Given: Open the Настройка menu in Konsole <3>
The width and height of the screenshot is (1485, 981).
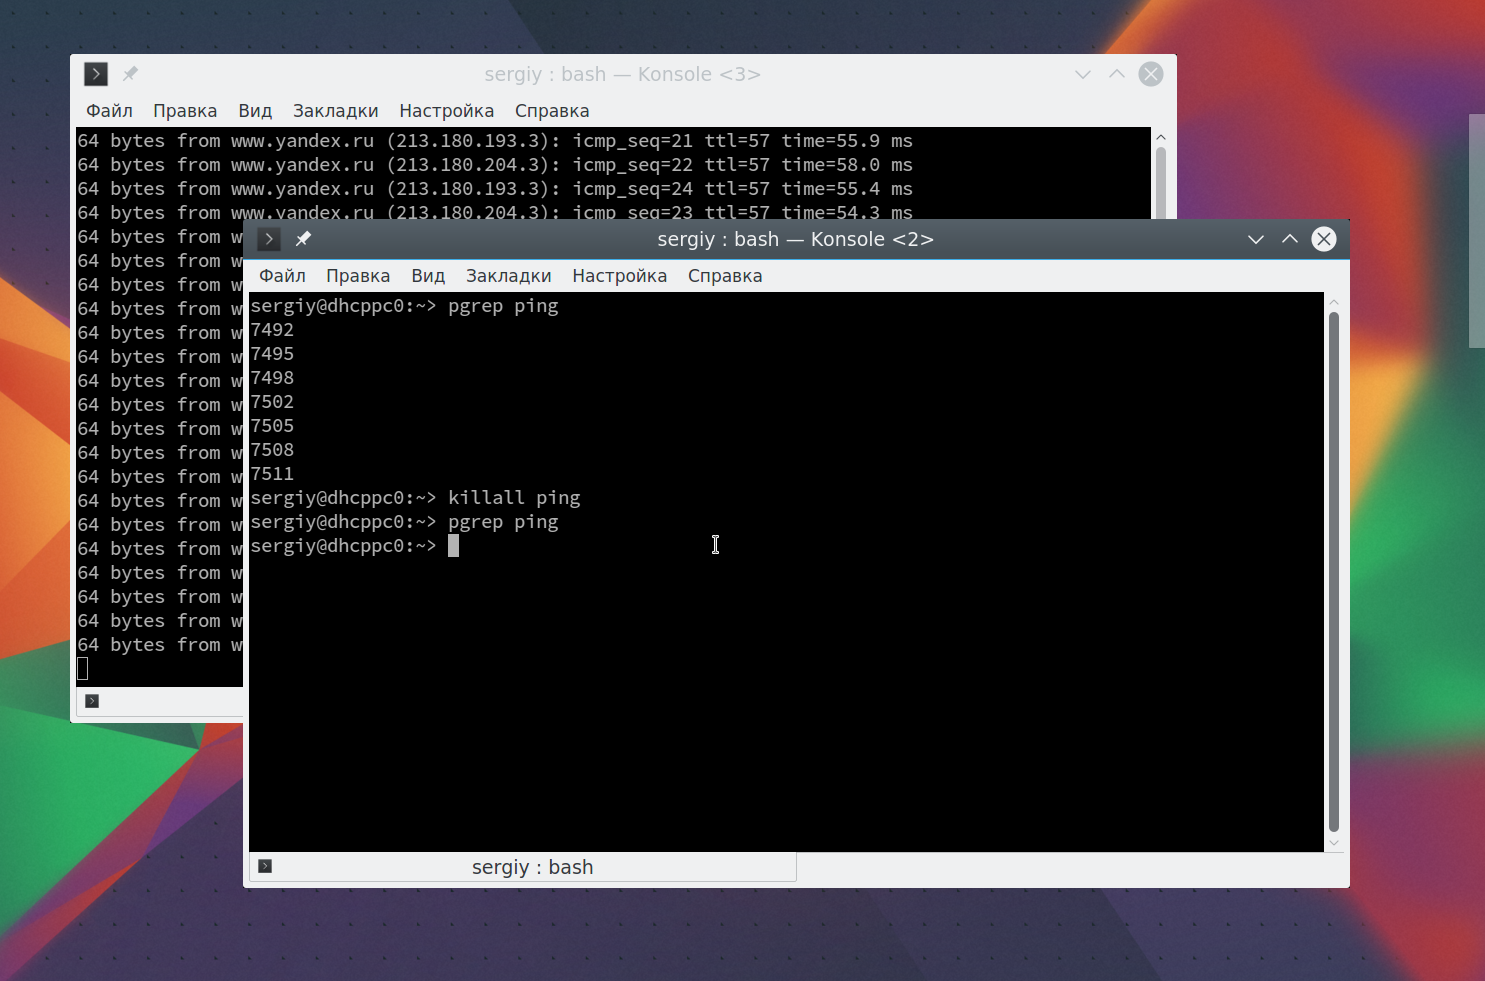Looking at the screenshot, I should coord(446,111).
